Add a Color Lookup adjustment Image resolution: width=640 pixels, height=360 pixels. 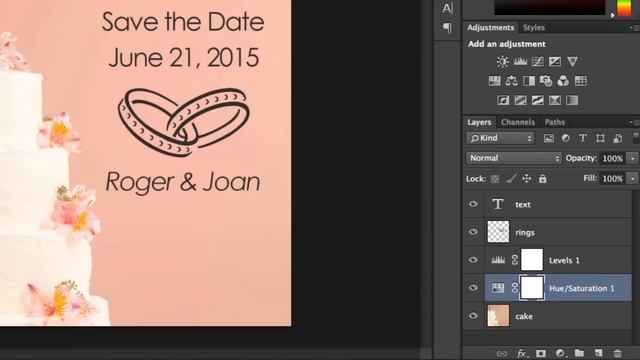[x=581, y=81]
